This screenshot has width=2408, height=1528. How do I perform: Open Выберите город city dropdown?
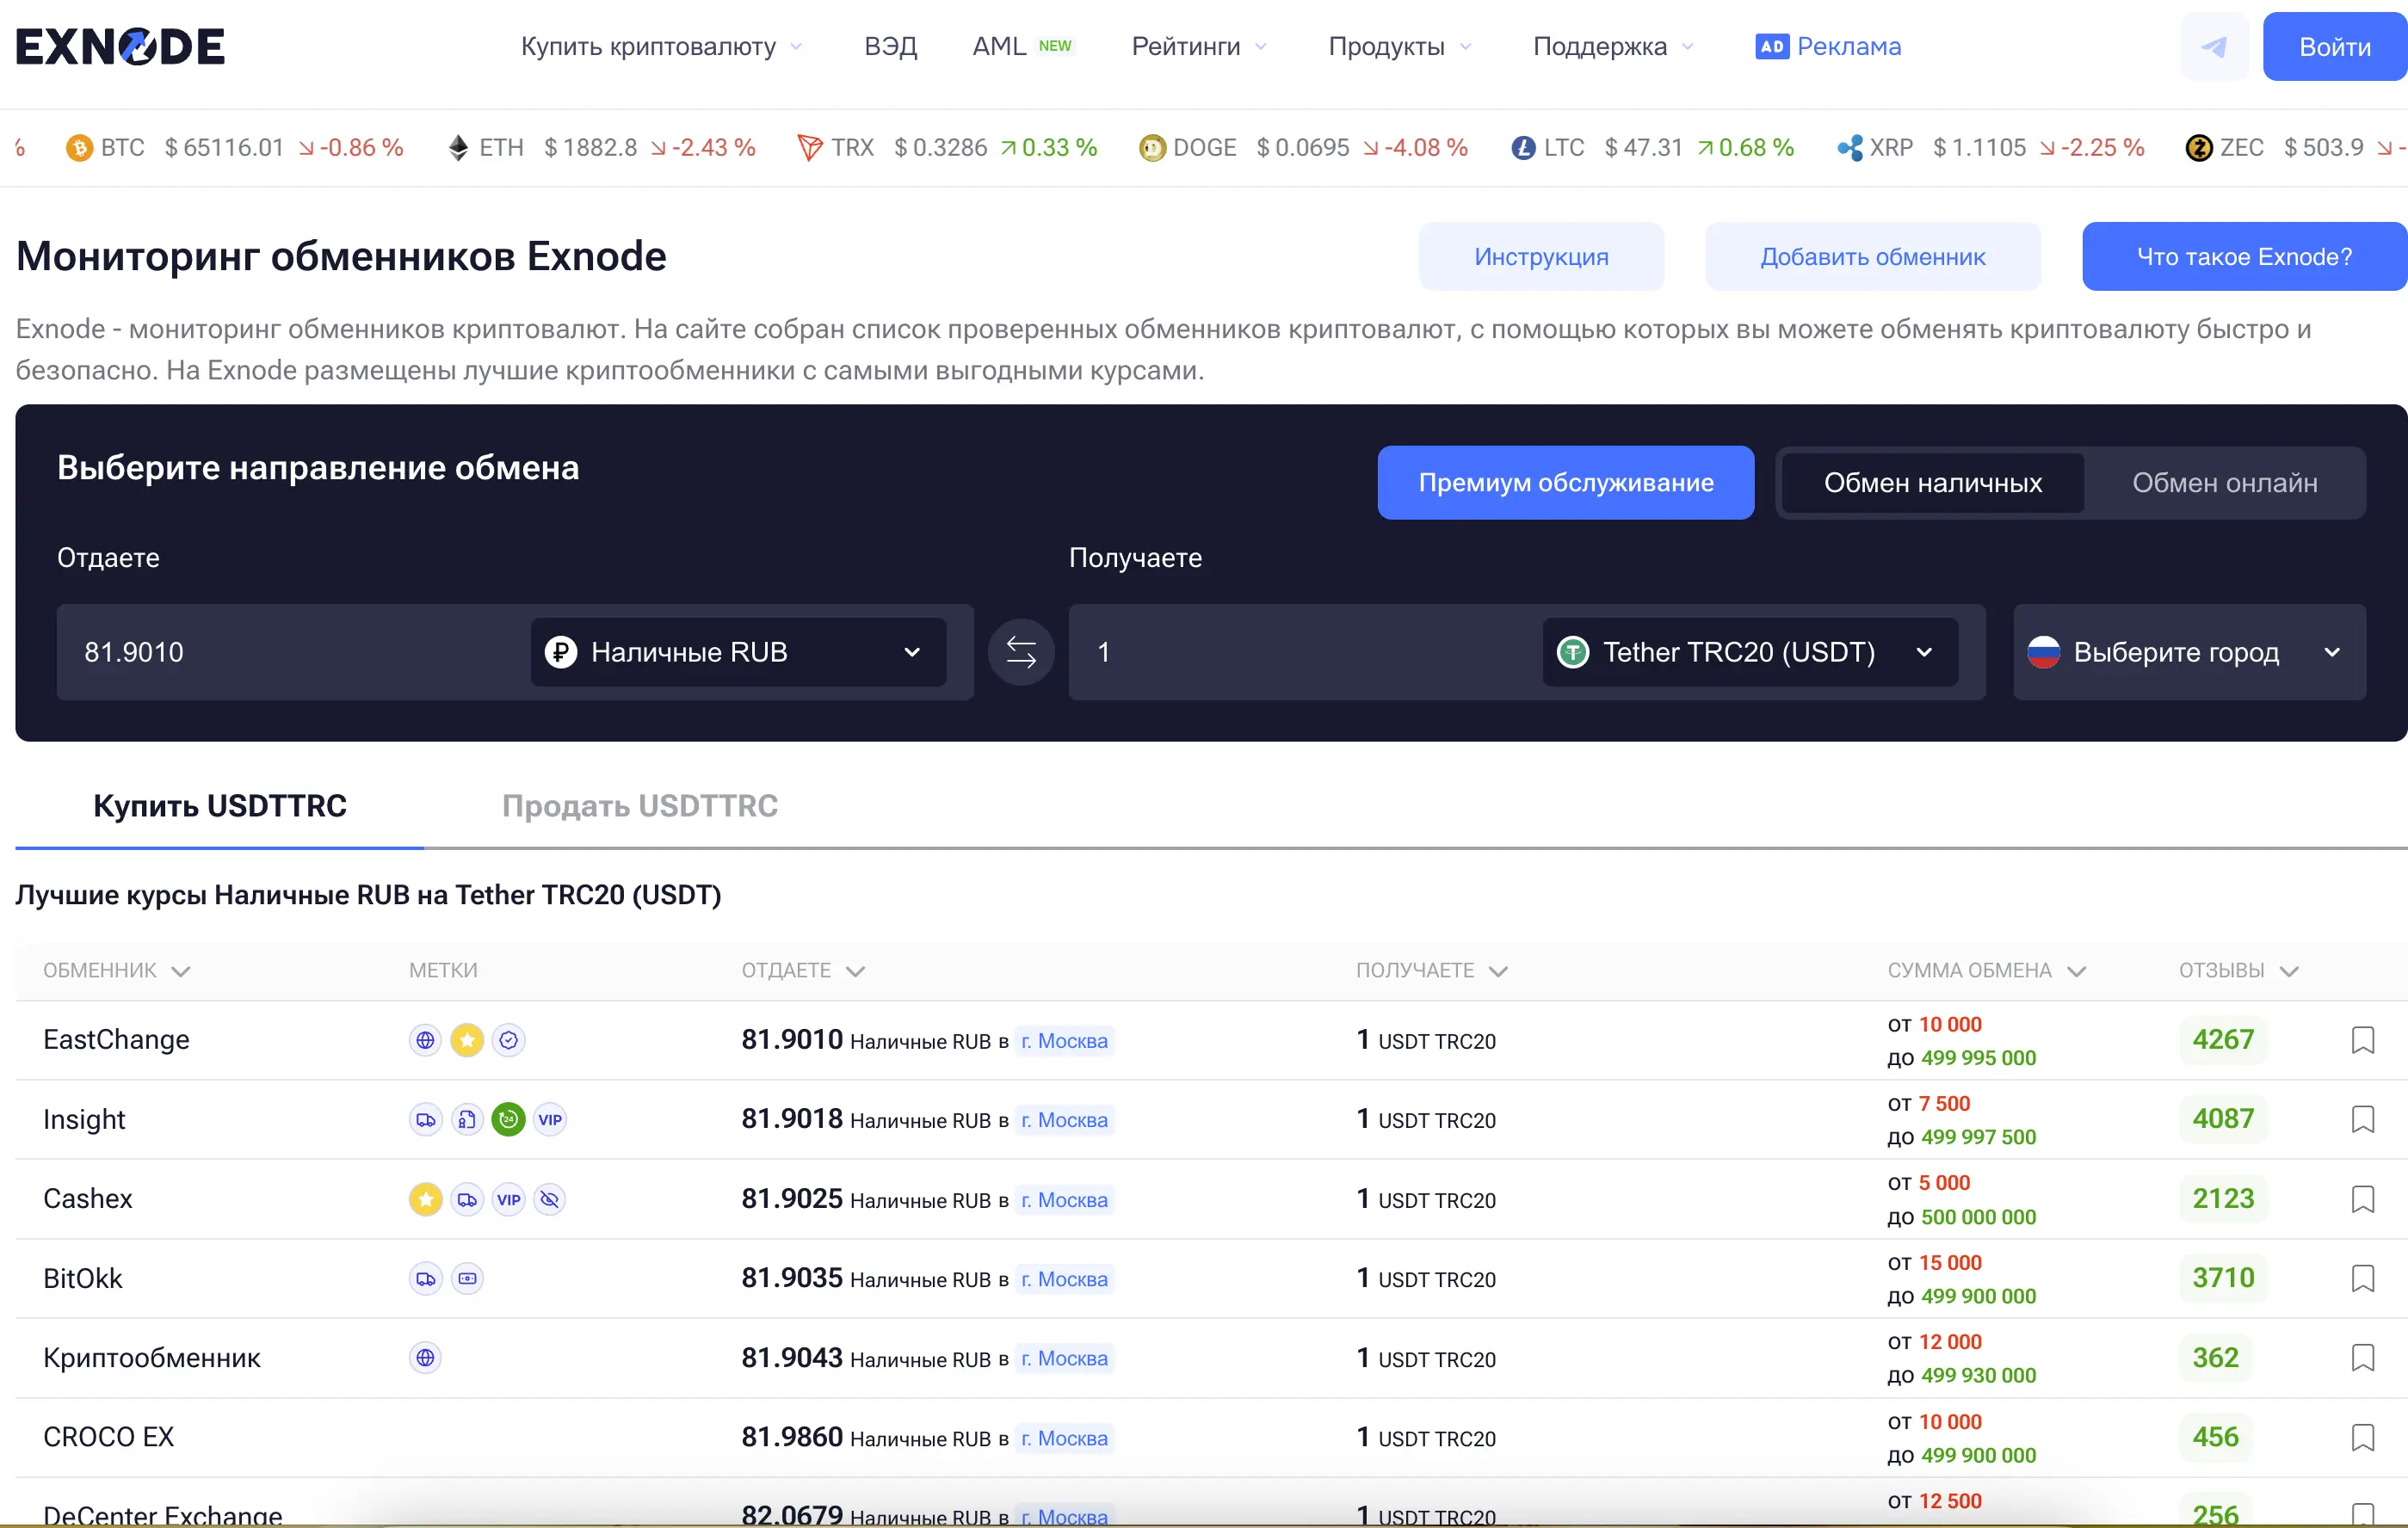pos(2189,652)
